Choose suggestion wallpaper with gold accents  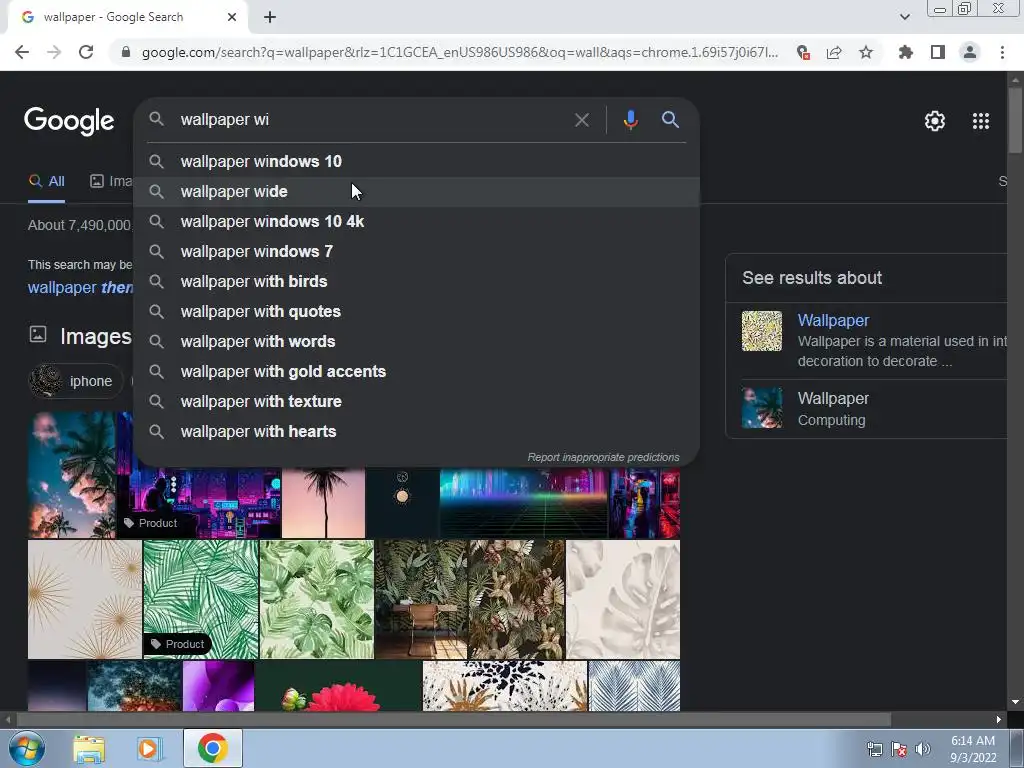tap(417, 372)
